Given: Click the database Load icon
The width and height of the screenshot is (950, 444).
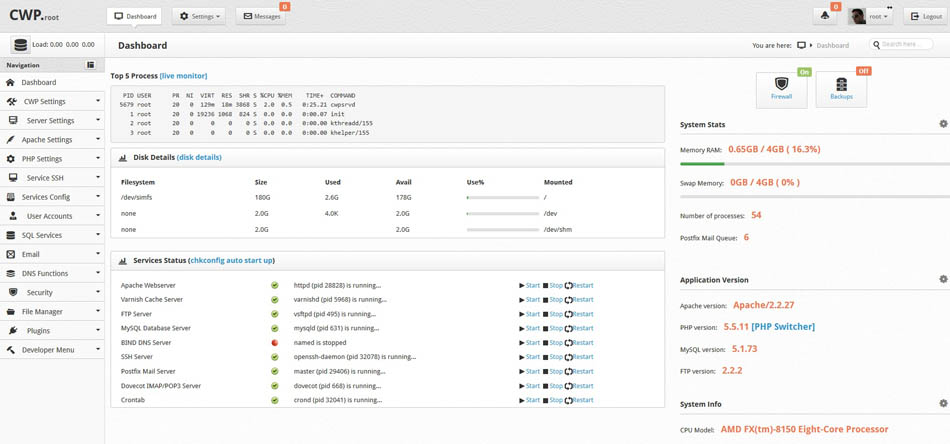Looking at the screenshot, I should 20,45.
